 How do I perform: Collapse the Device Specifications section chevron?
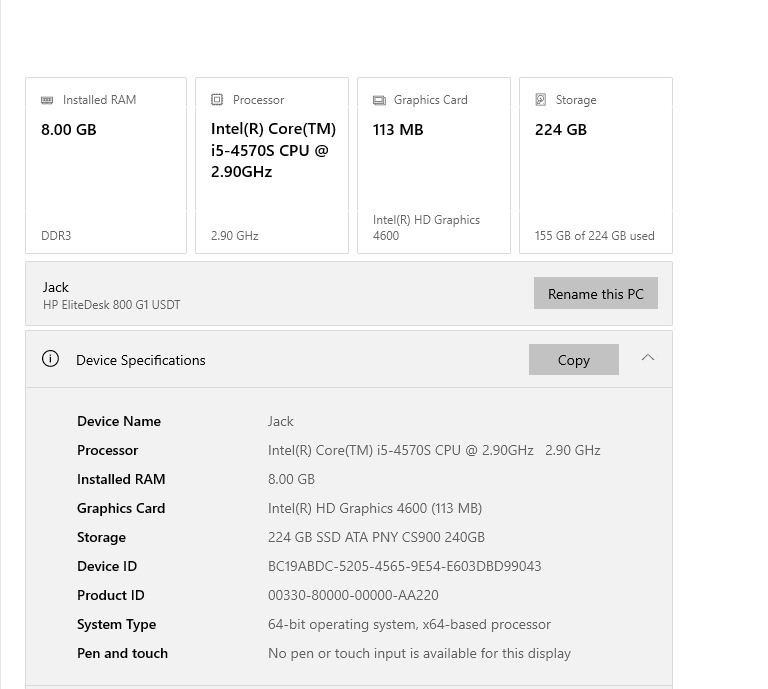coord(648,358)
